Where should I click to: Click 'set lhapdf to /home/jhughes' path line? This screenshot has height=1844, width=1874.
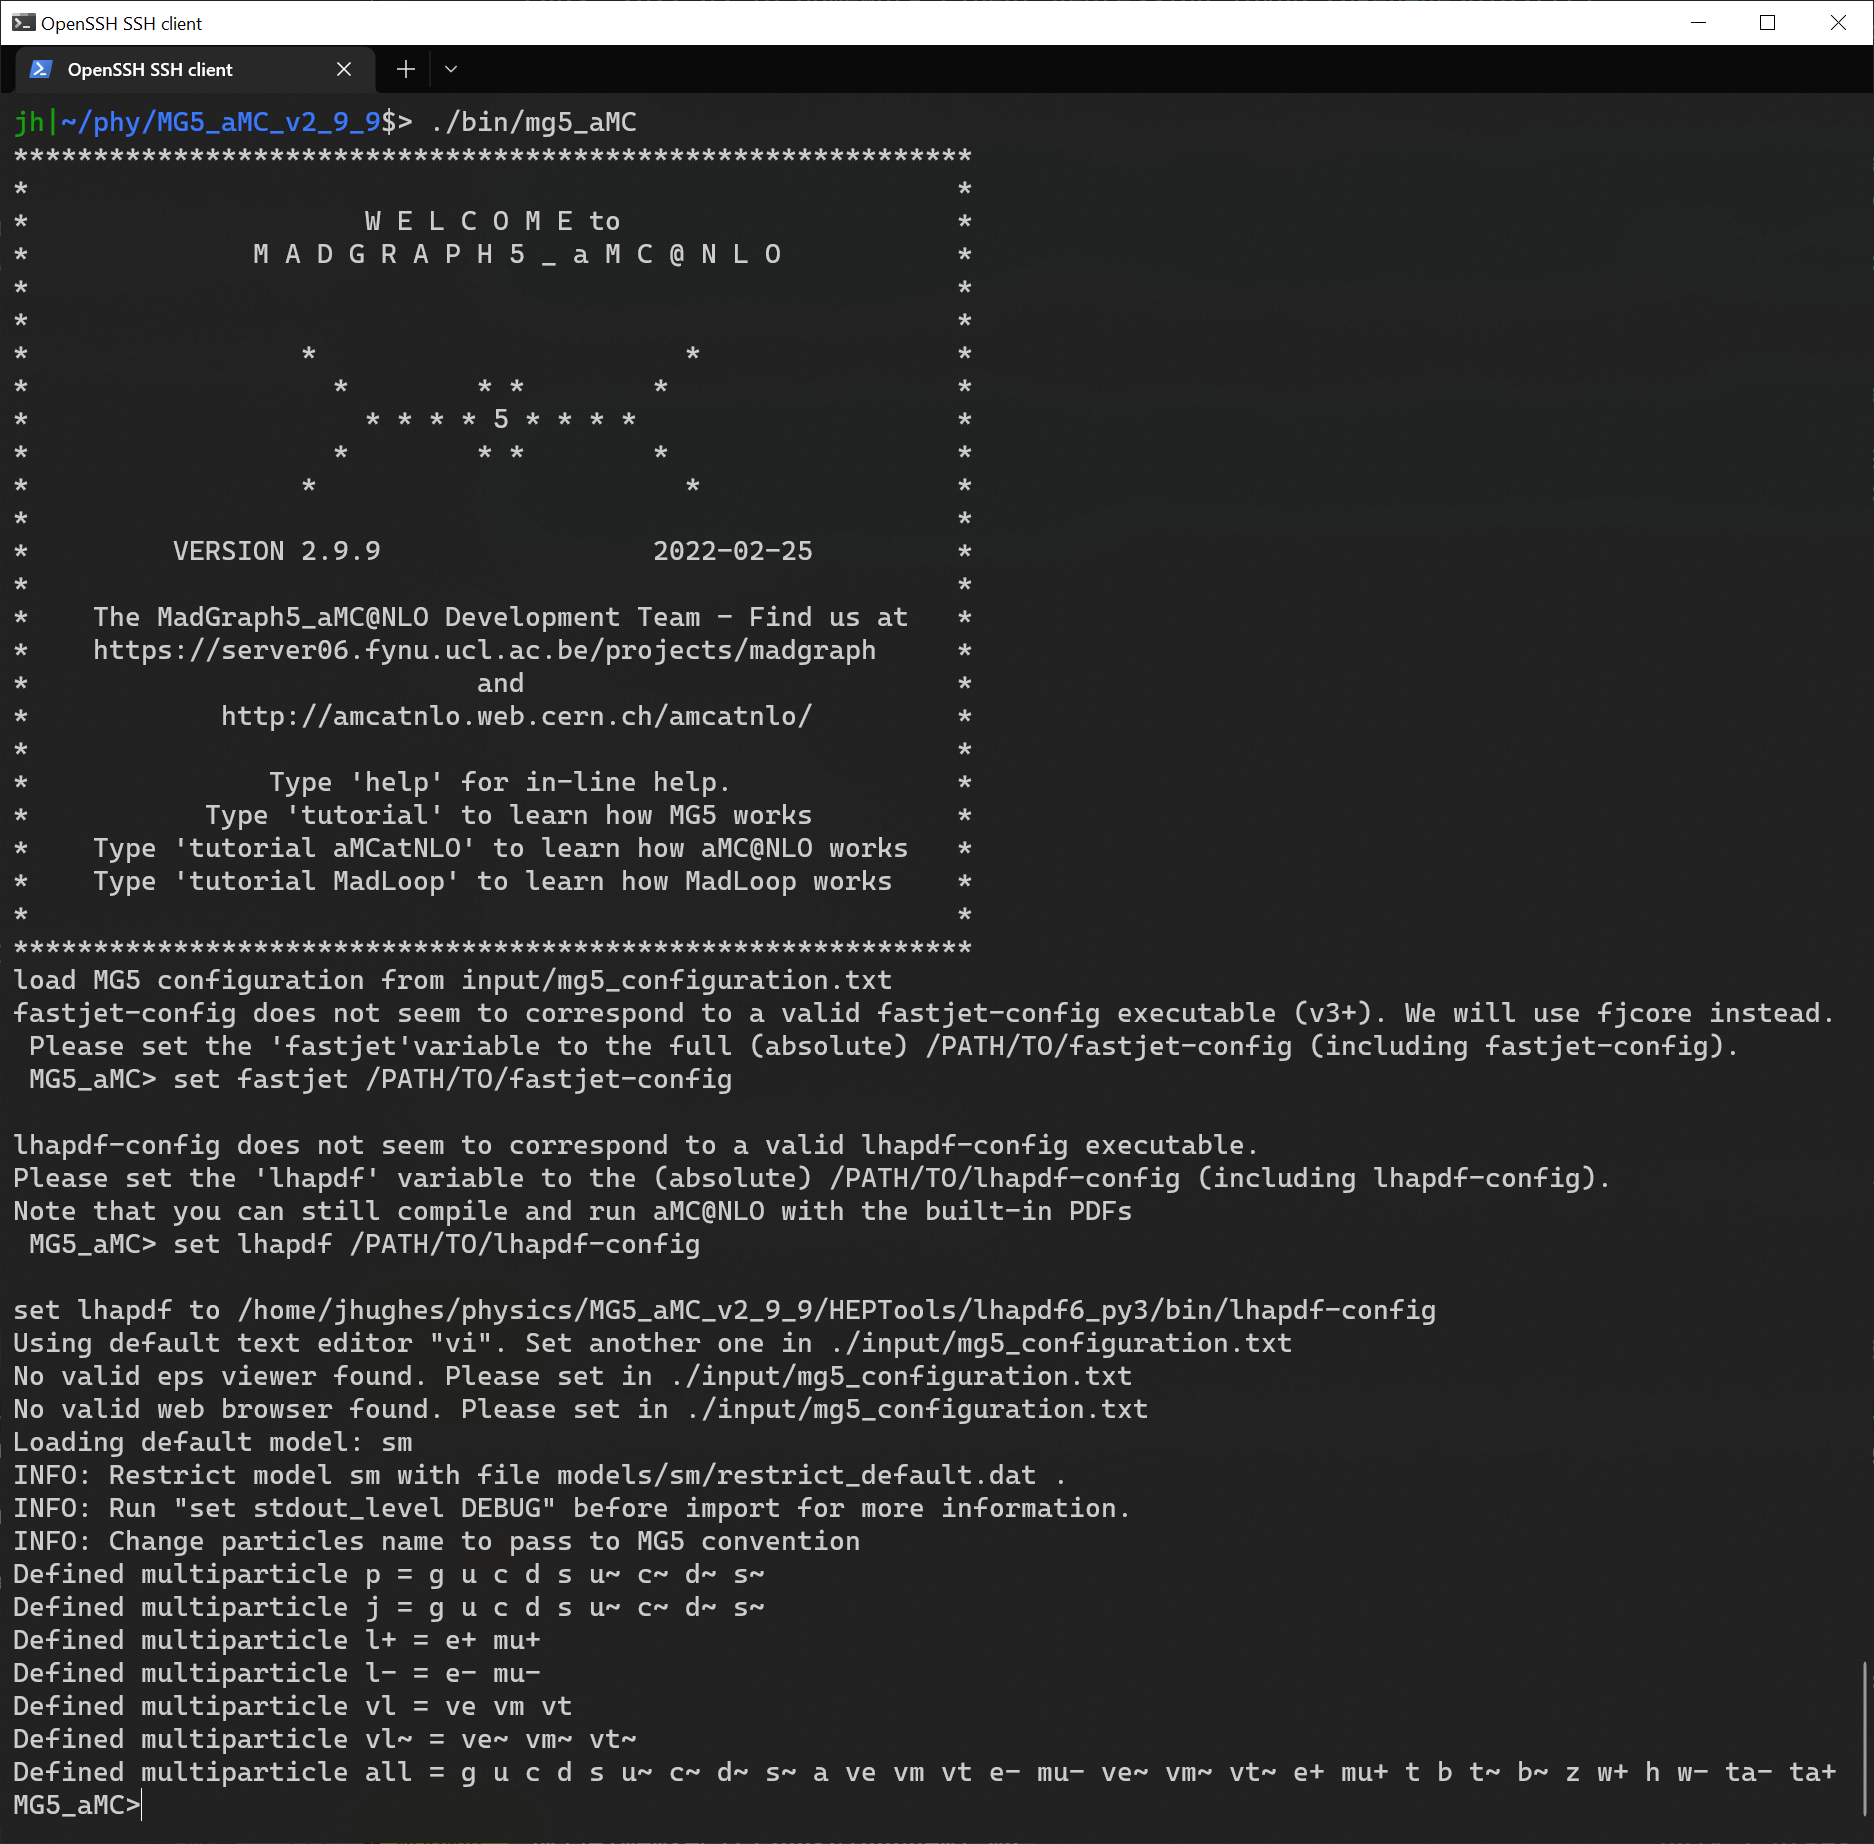[x=725, y=1310]
